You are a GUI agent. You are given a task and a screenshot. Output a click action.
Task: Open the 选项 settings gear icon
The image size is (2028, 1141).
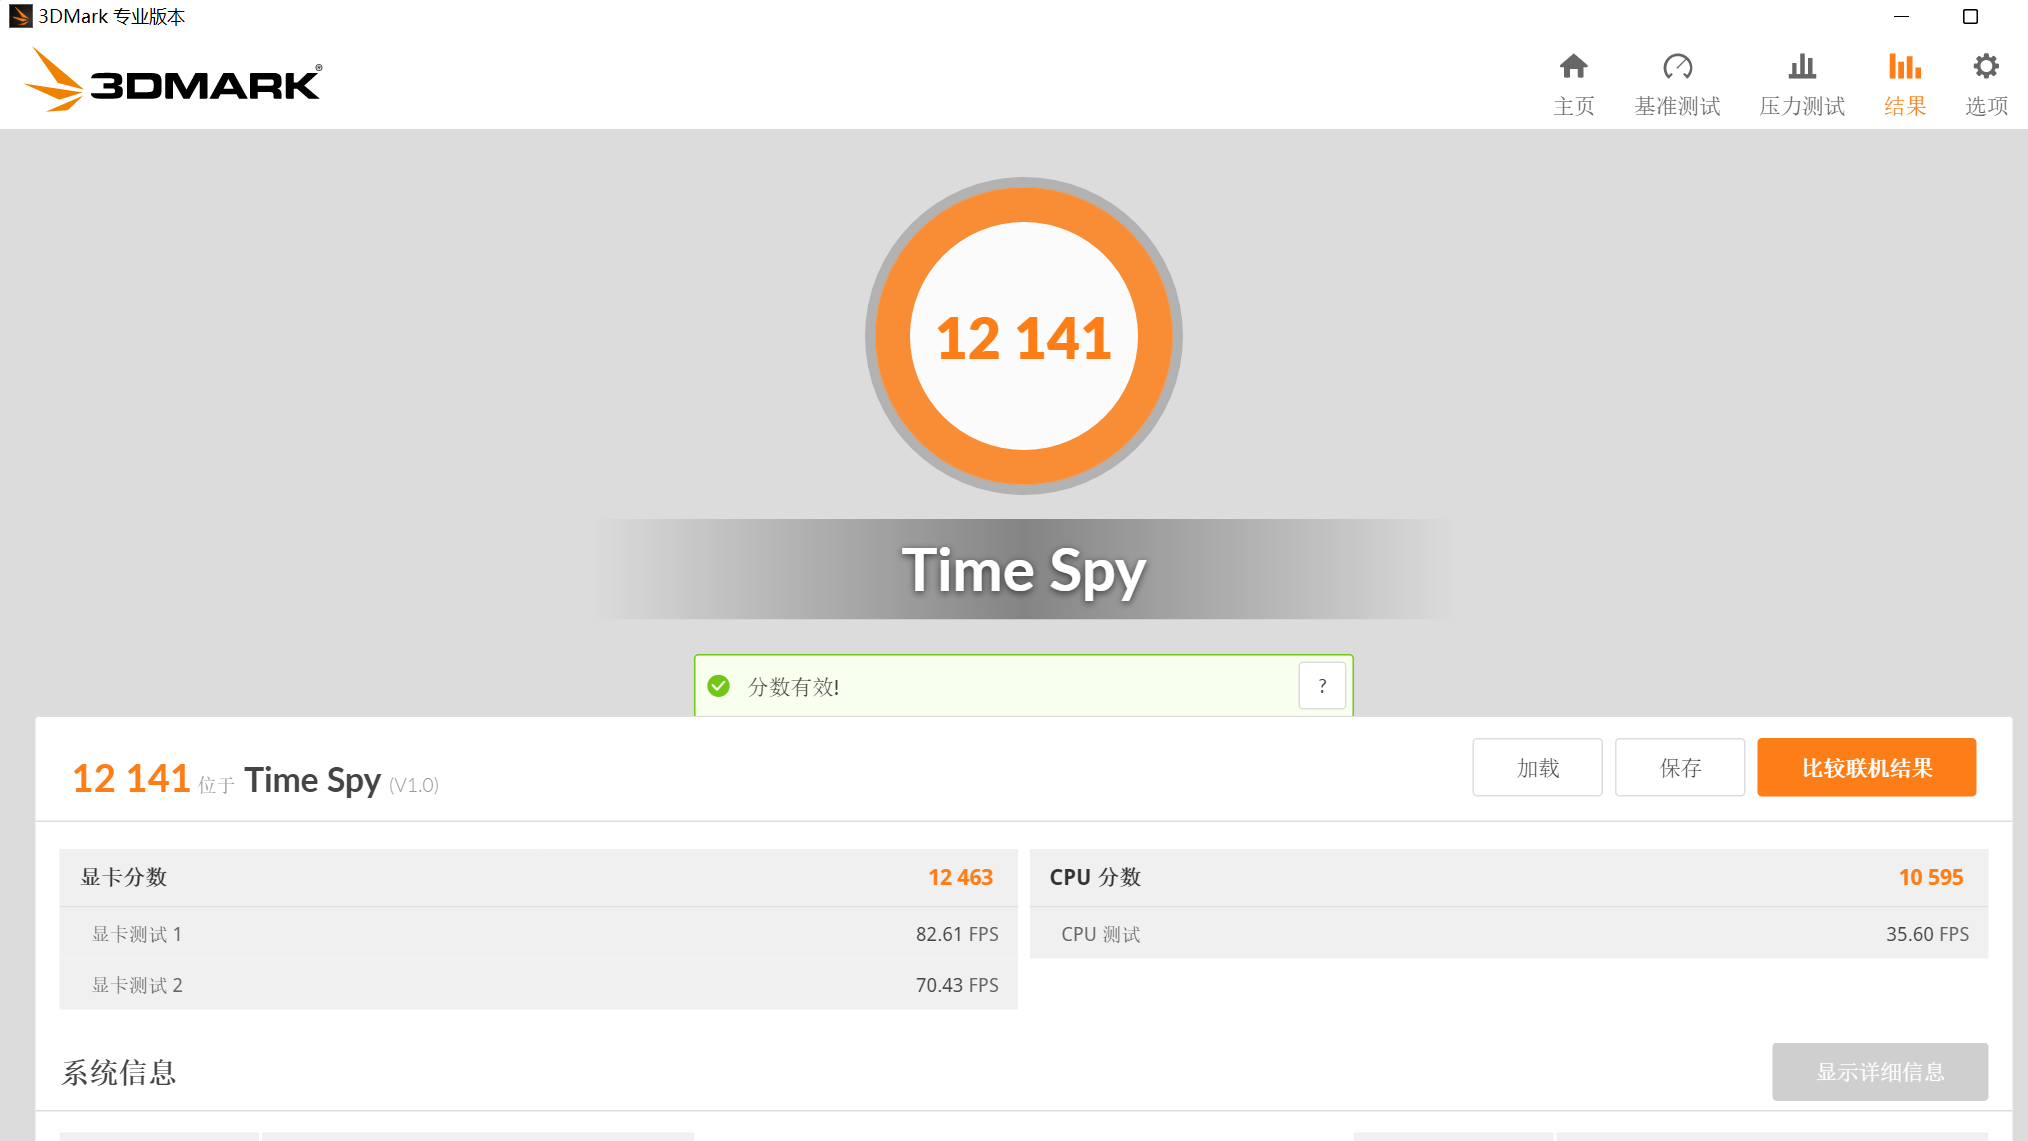(x=1986, y=67)
